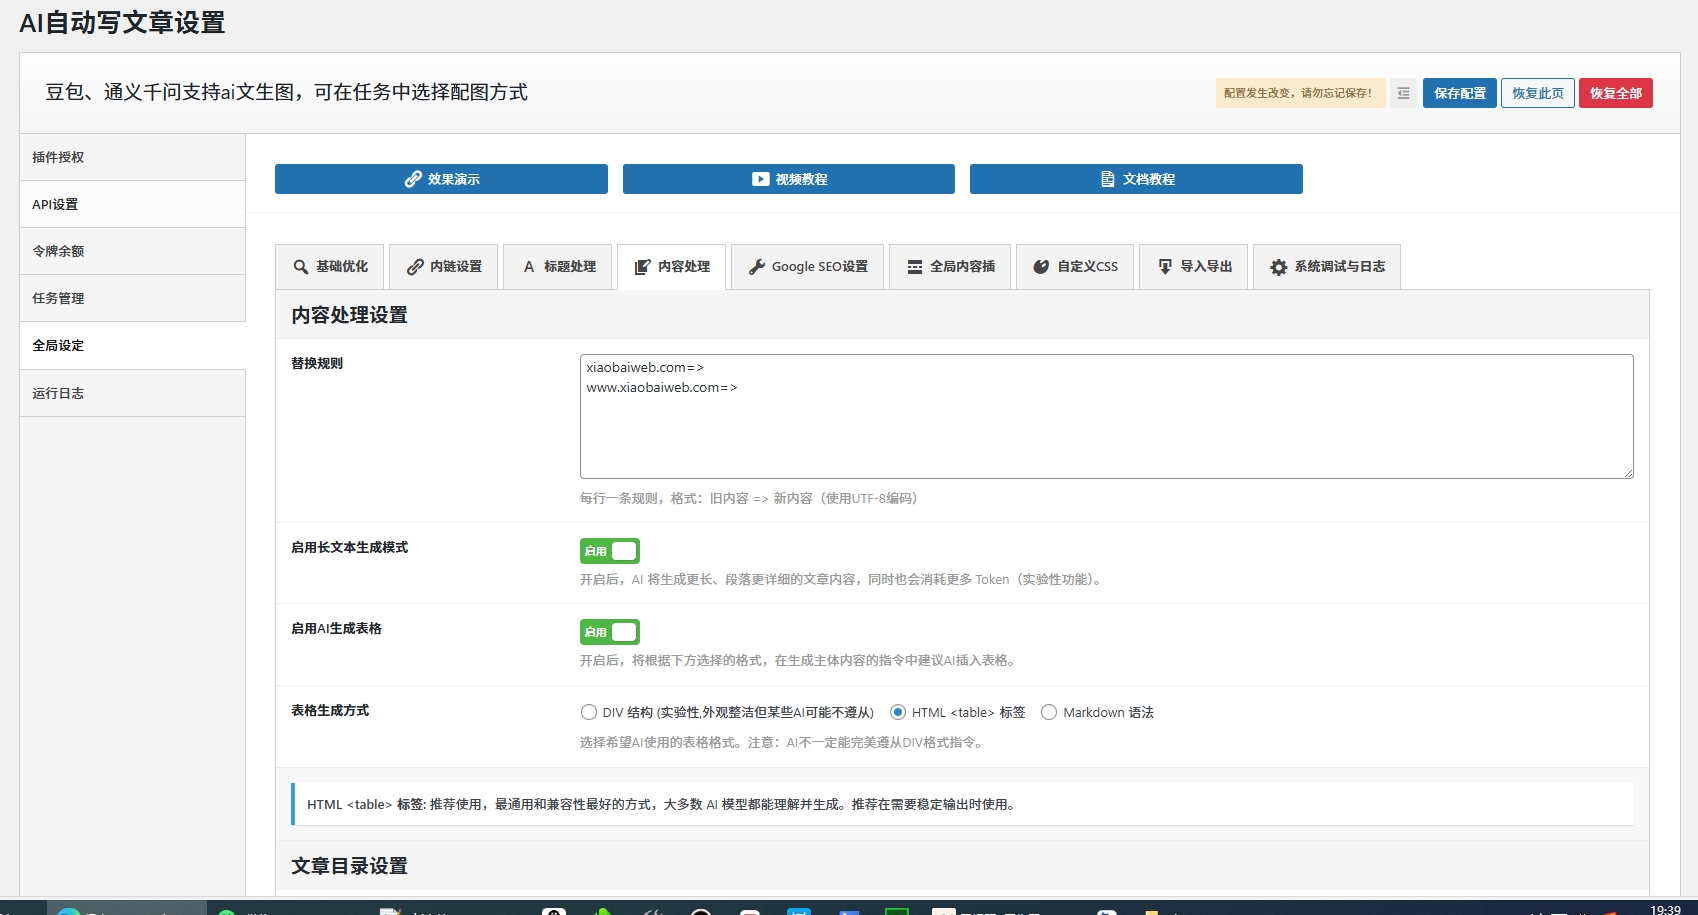Open the 自定义CSS tab
1698x915 pixels.
point(1075,267)
